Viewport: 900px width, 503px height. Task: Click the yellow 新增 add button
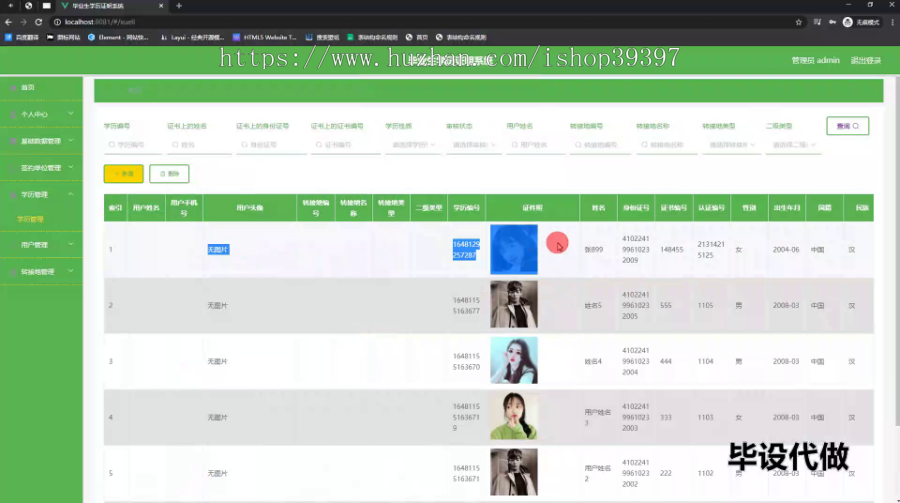pos(123,173)
